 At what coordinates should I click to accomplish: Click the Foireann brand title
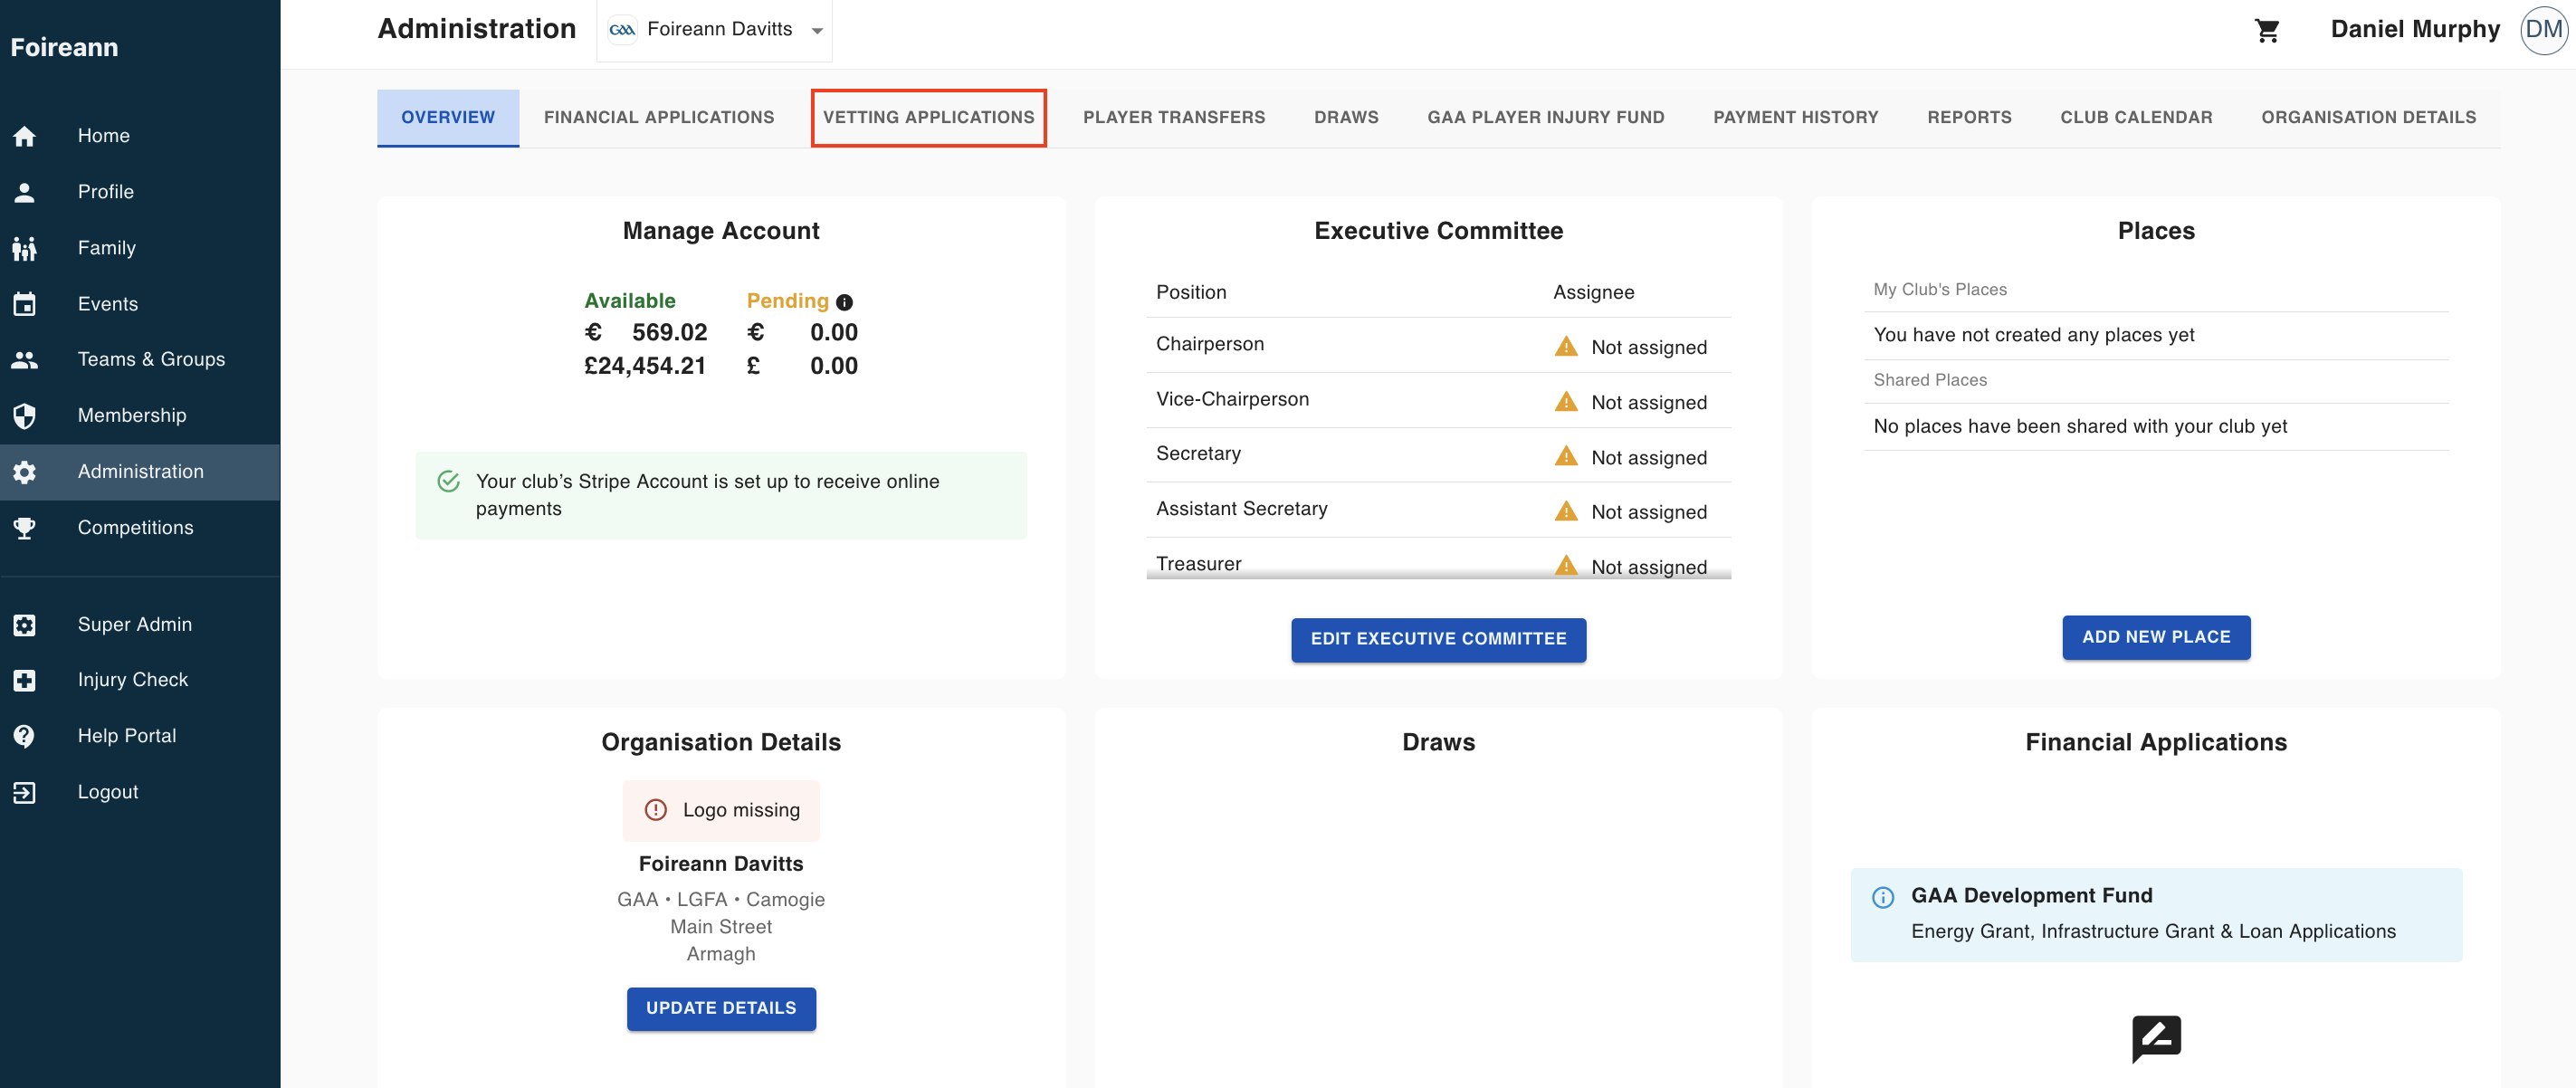(64, 48)
